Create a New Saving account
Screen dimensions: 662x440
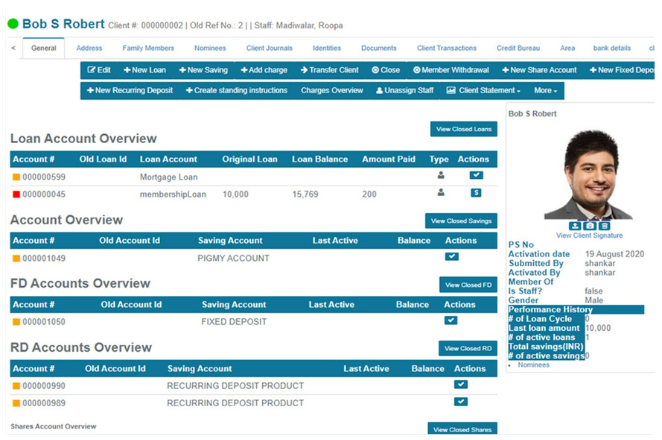point(203,70)
